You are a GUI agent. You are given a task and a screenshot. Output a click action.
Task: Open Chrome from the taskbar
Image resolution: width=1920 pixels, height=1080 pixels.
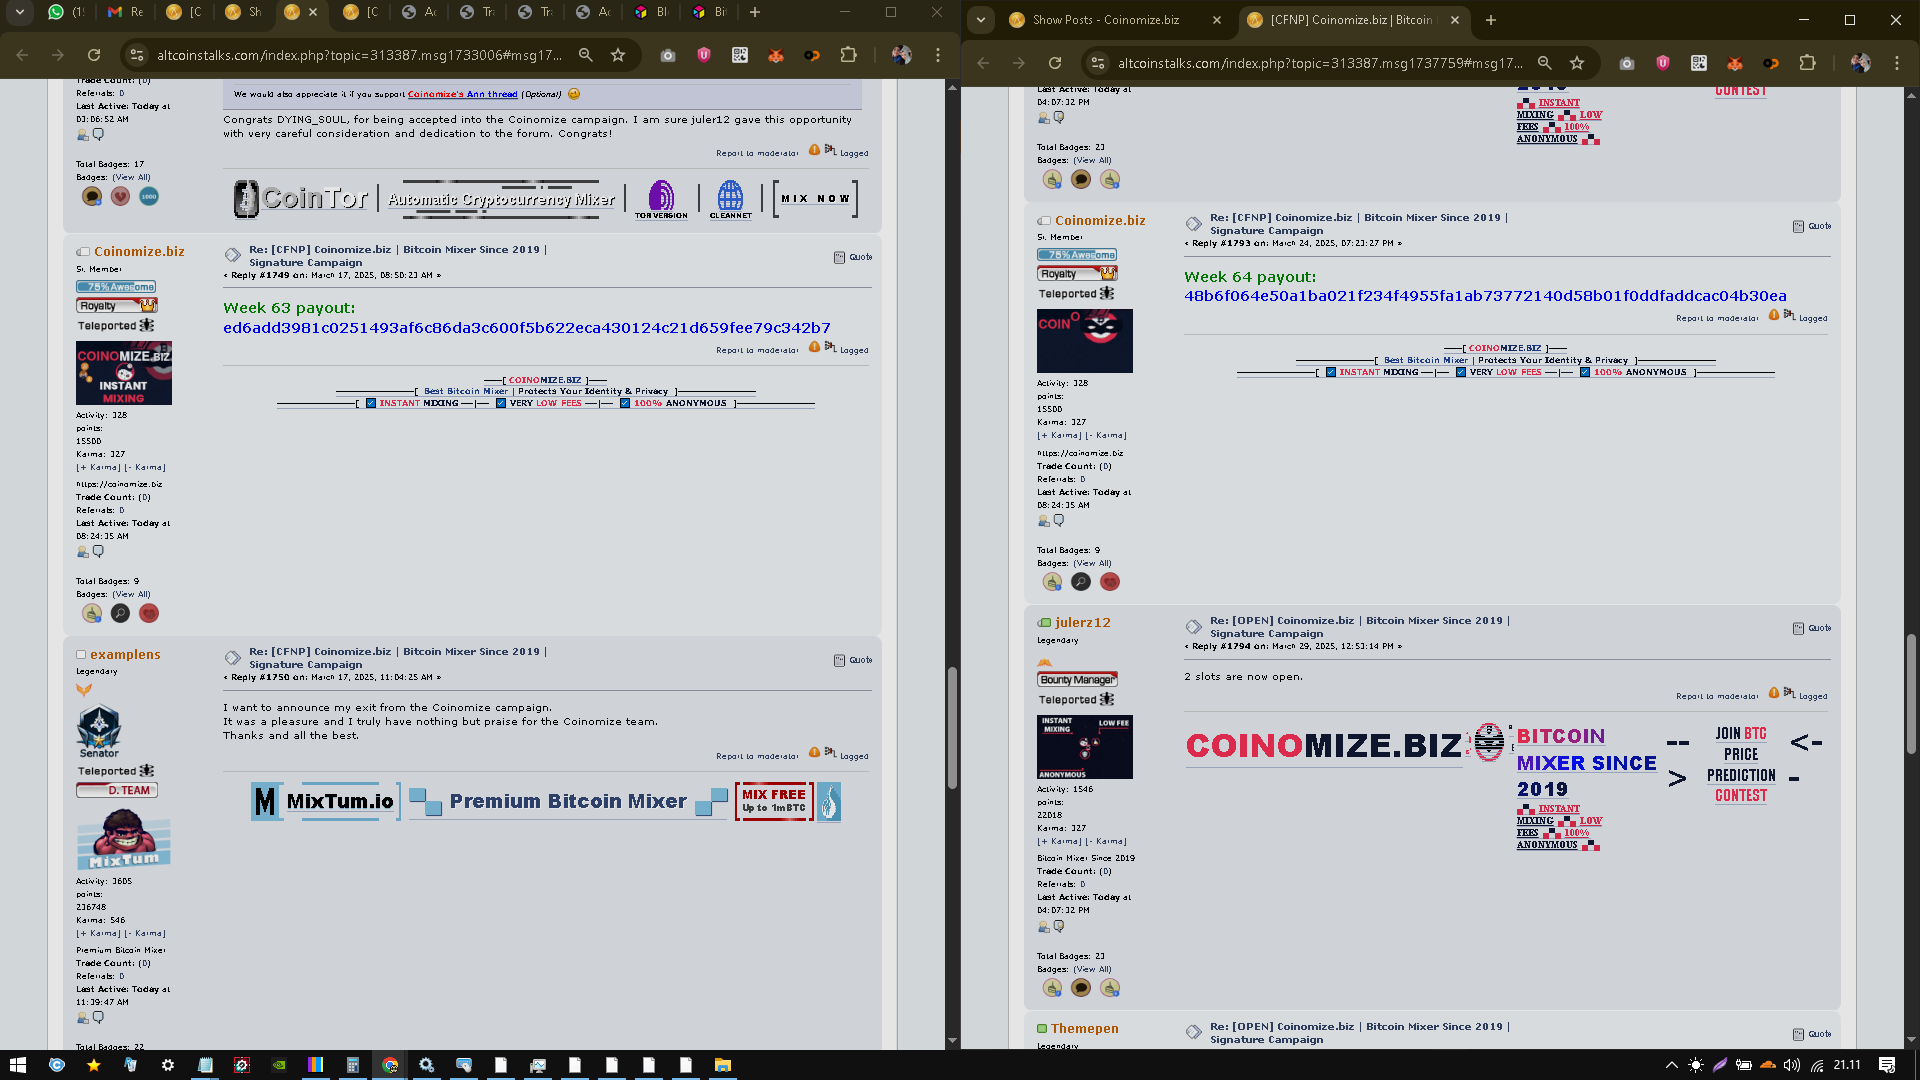pyautogui.click(x=390, y=1065)
